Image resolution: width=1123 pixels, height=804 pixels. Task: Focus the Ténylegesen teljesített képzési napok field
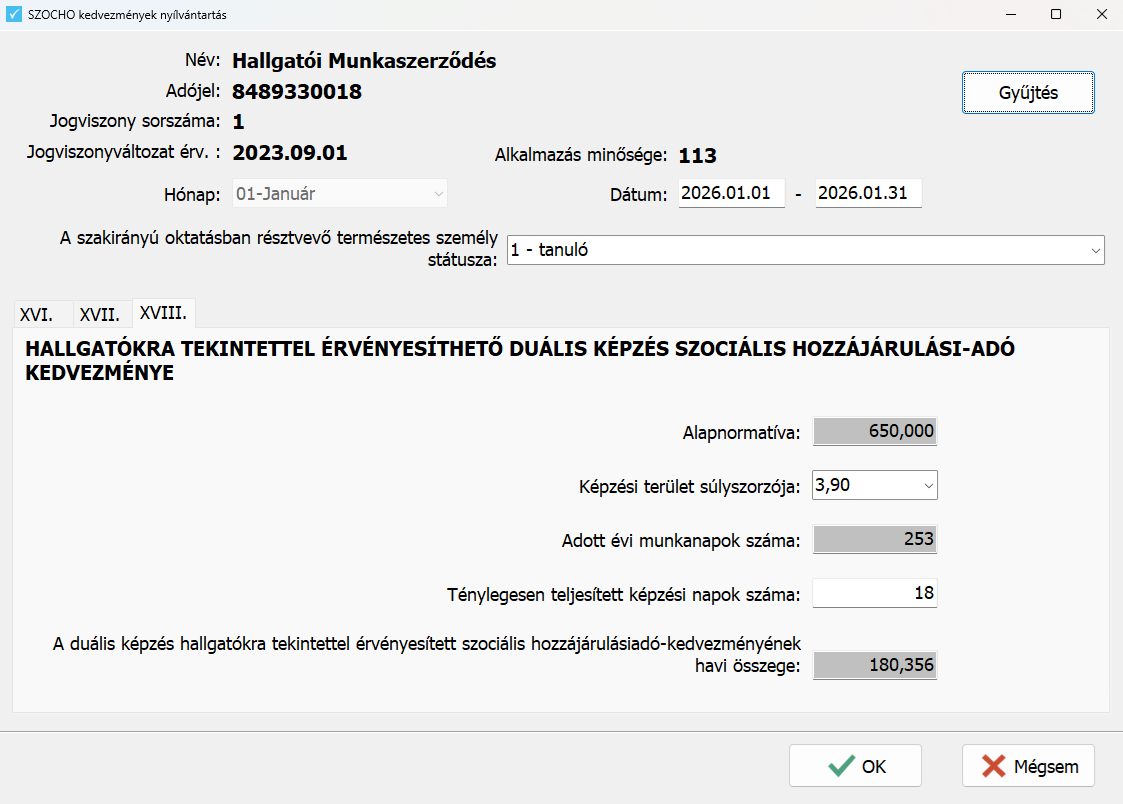tap(875, 594)
